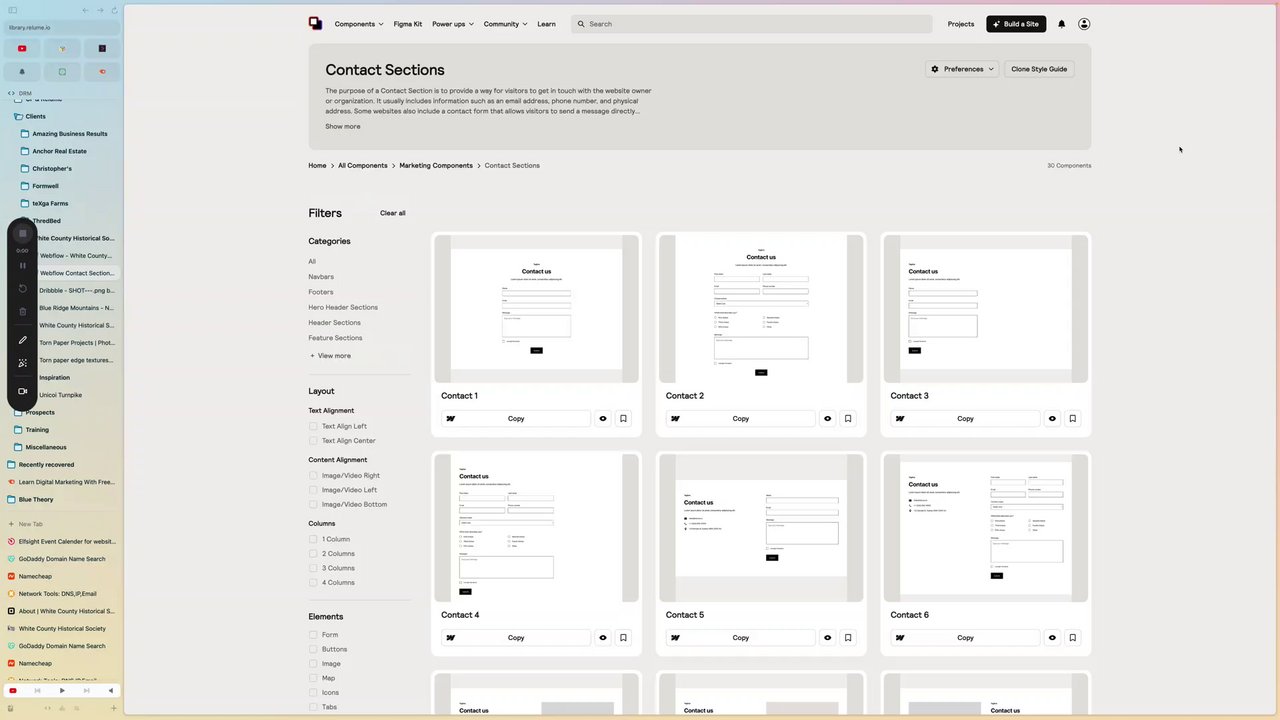The image size is (1280, 720).
Task: Toggle the recorder camera icon
Action: coord(23,391)
